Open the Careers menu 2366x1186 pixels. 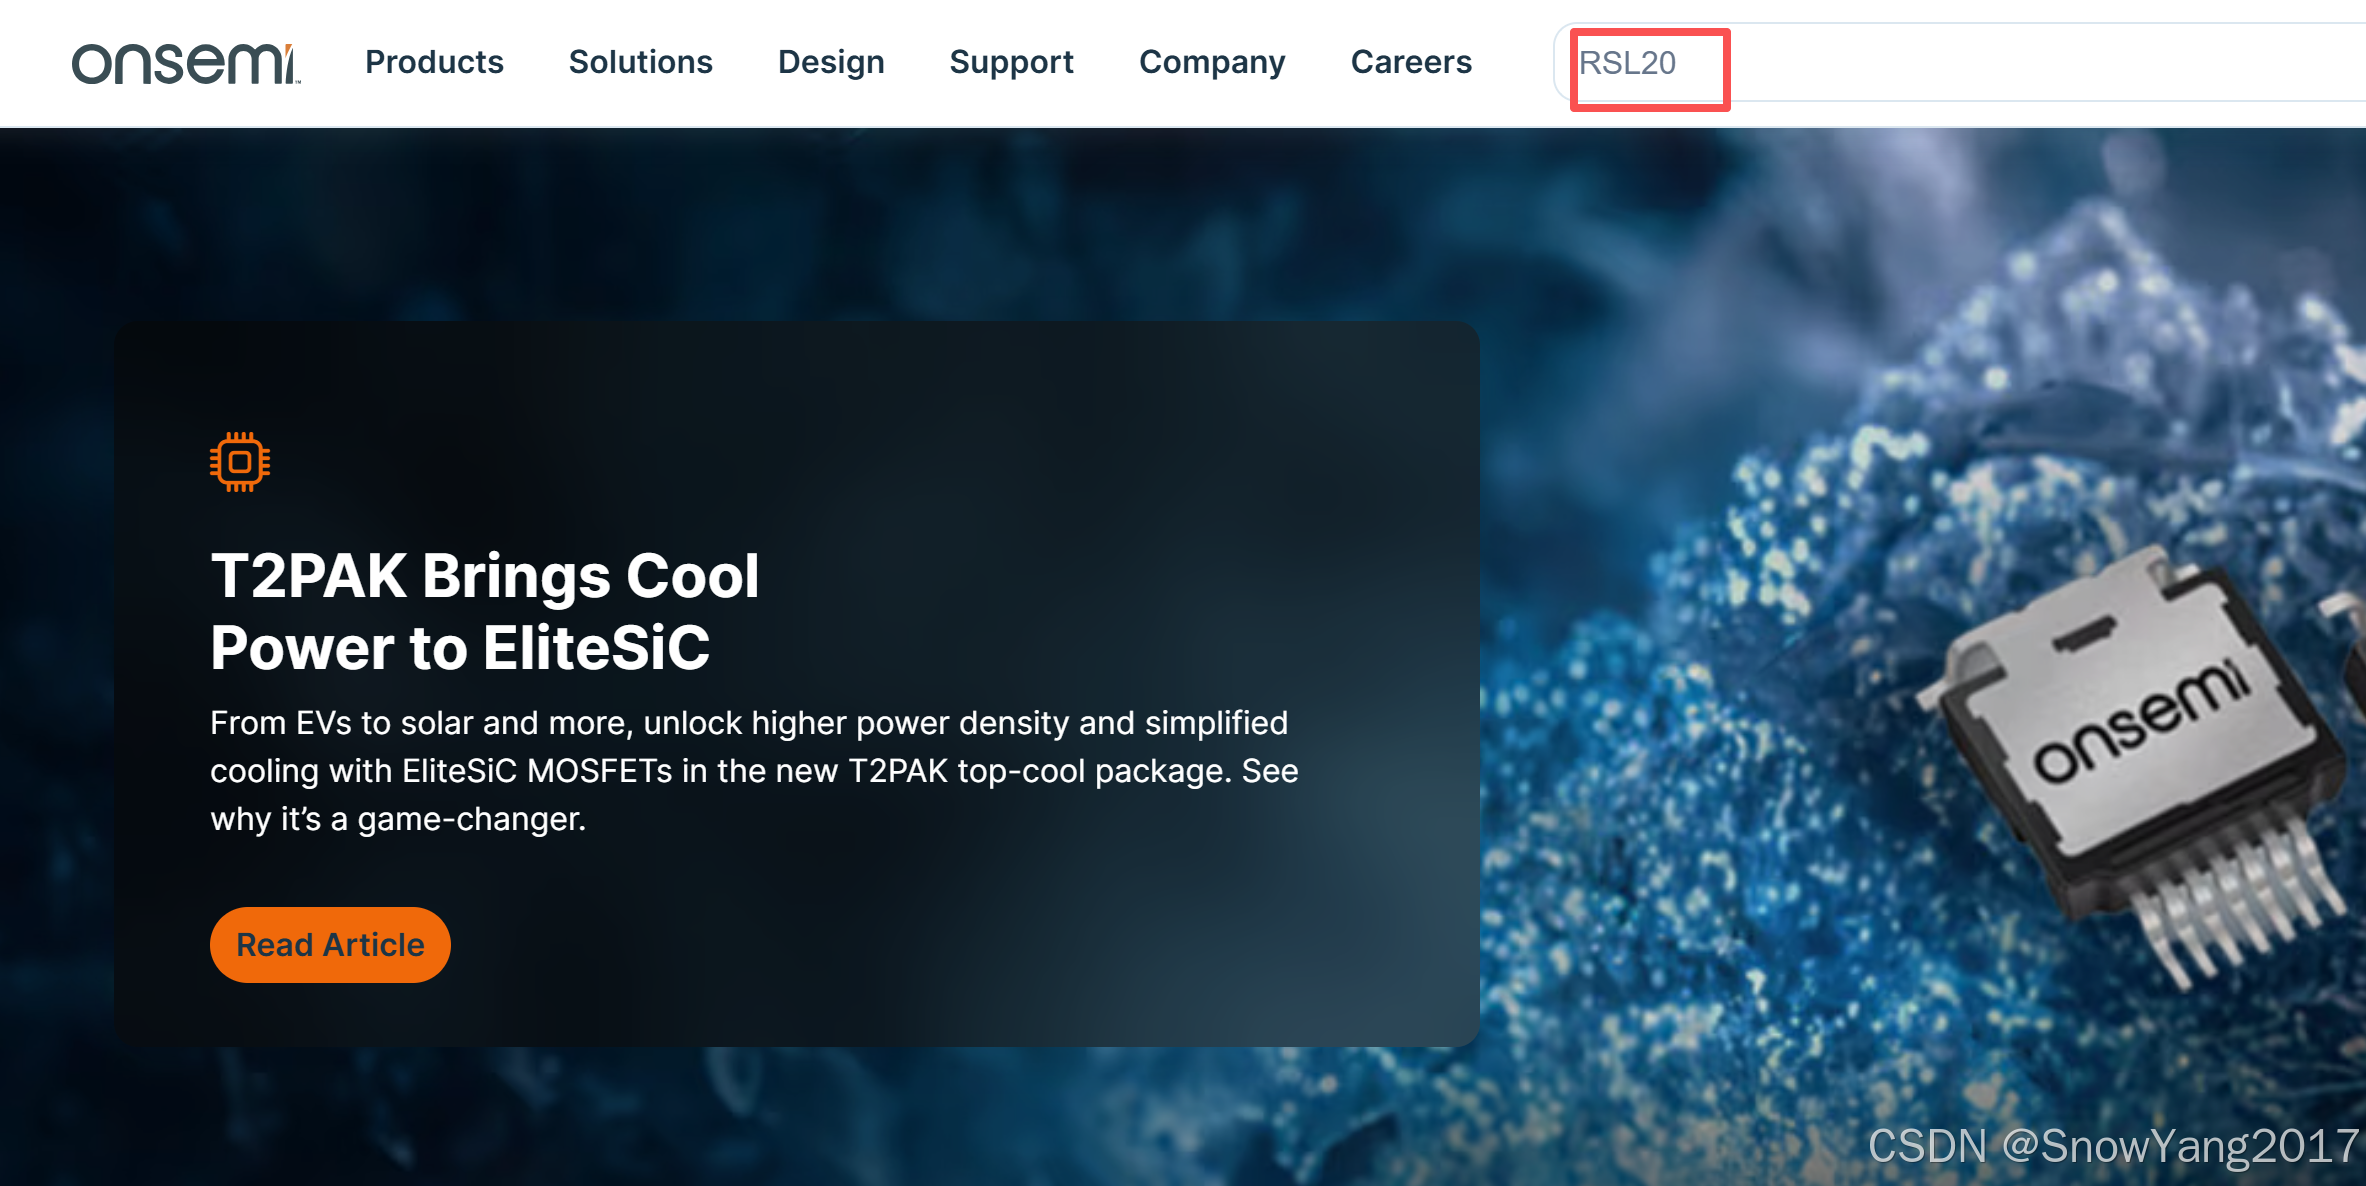[1411, 62]
